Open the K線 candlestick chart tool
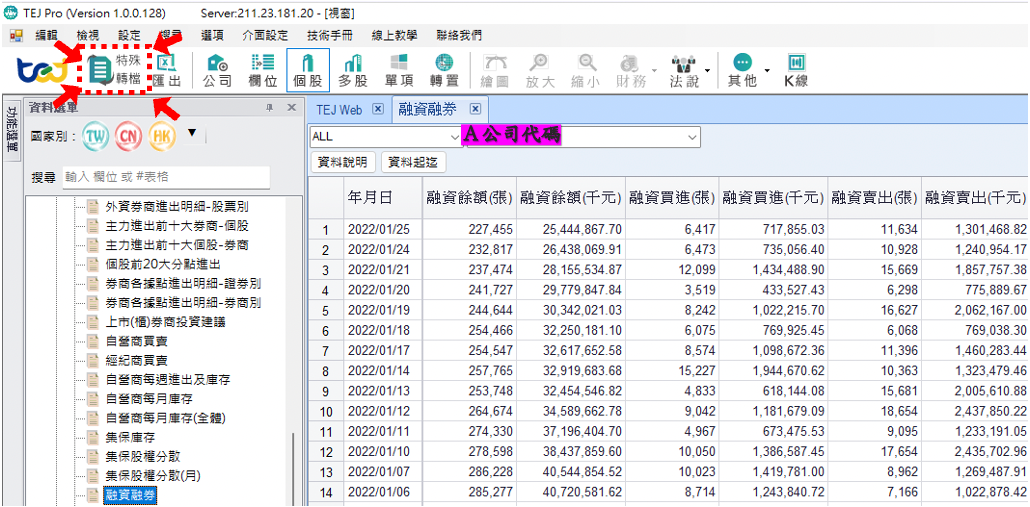The width and height of the screenshot is (1030, 507). tap(796, 70)
